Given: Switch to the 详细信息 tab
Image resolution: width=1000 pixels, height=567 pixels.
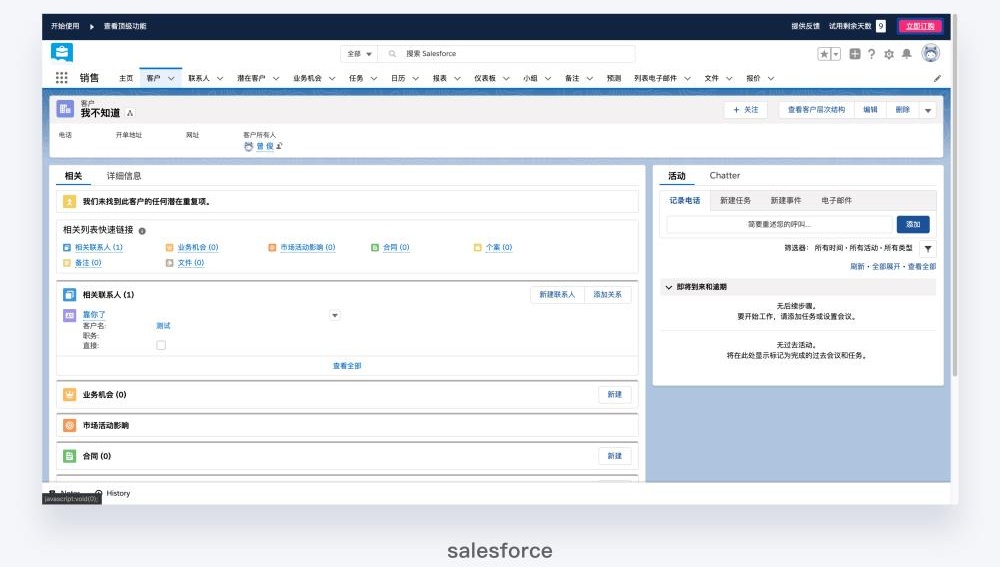Looking at the screenshot, I should coord(124,176).
